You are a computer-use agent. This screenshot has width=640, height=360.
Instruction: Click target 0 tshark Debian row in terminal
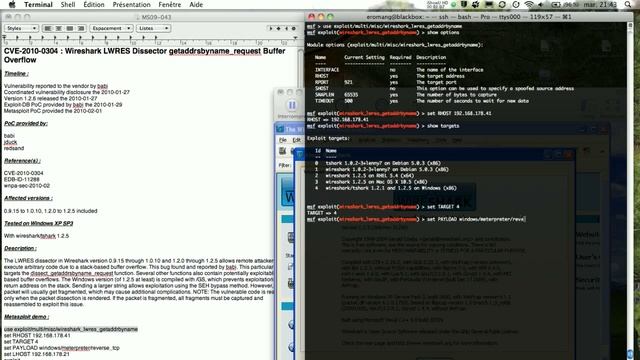pos(378,163)
